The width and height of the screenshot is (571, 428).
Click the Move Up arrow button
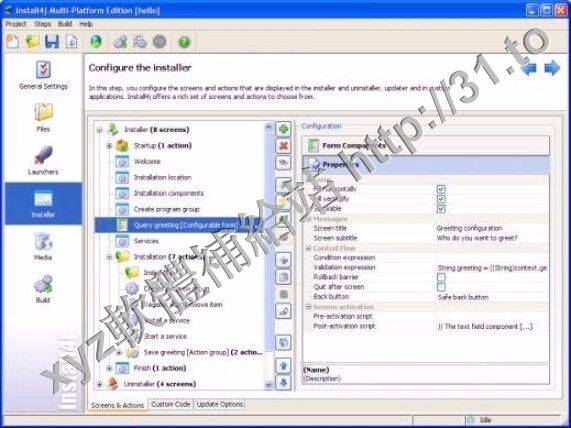tap(283, 365)
